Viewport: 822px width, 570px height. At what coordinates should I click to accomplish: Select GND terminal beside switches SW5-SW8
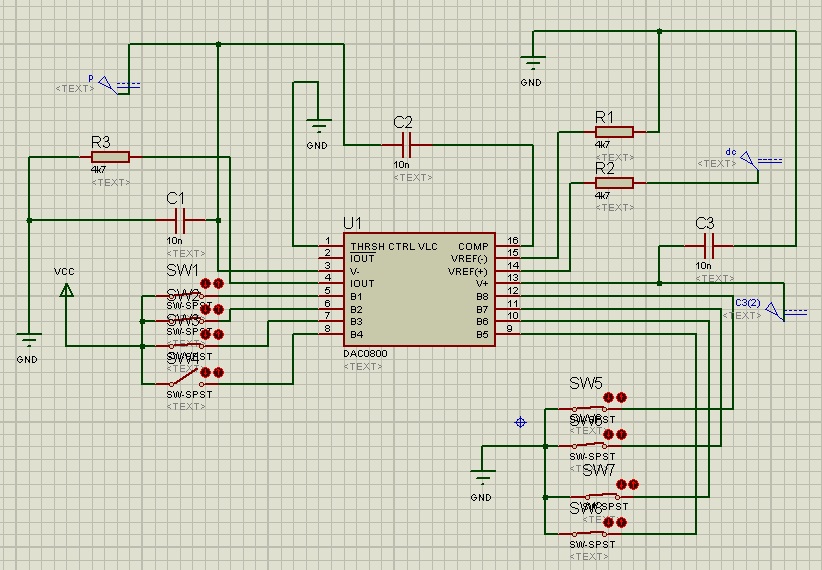point(482,474)
